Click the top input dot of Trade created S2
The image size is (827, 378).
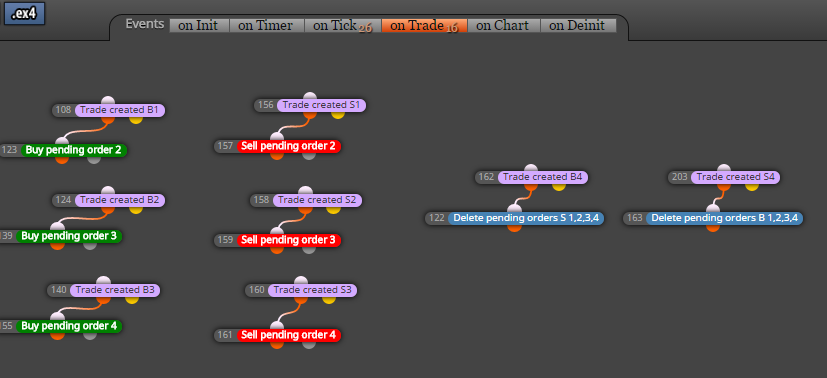point(305,191)
